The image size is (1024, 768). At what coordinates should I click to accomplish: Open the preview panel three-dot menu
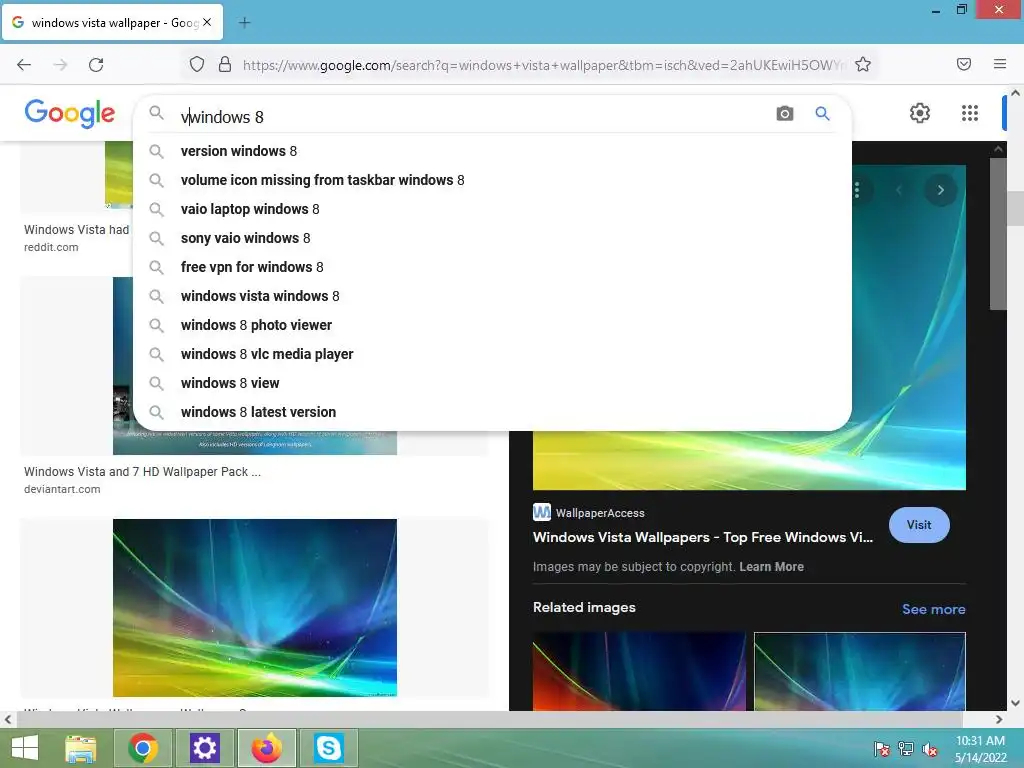[x=857, y=190]
